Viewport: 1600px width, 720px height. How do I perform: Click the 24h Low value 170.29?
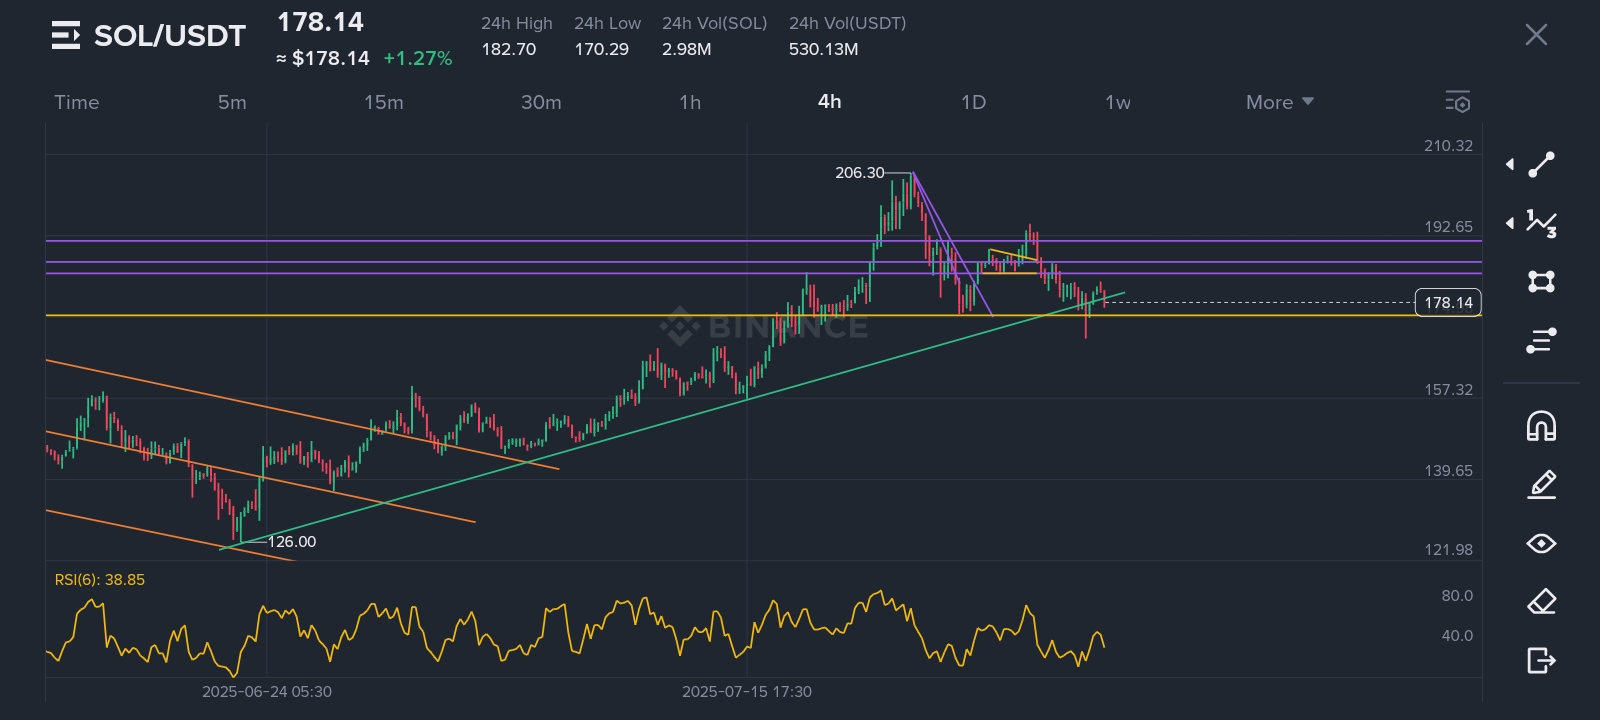601,49
